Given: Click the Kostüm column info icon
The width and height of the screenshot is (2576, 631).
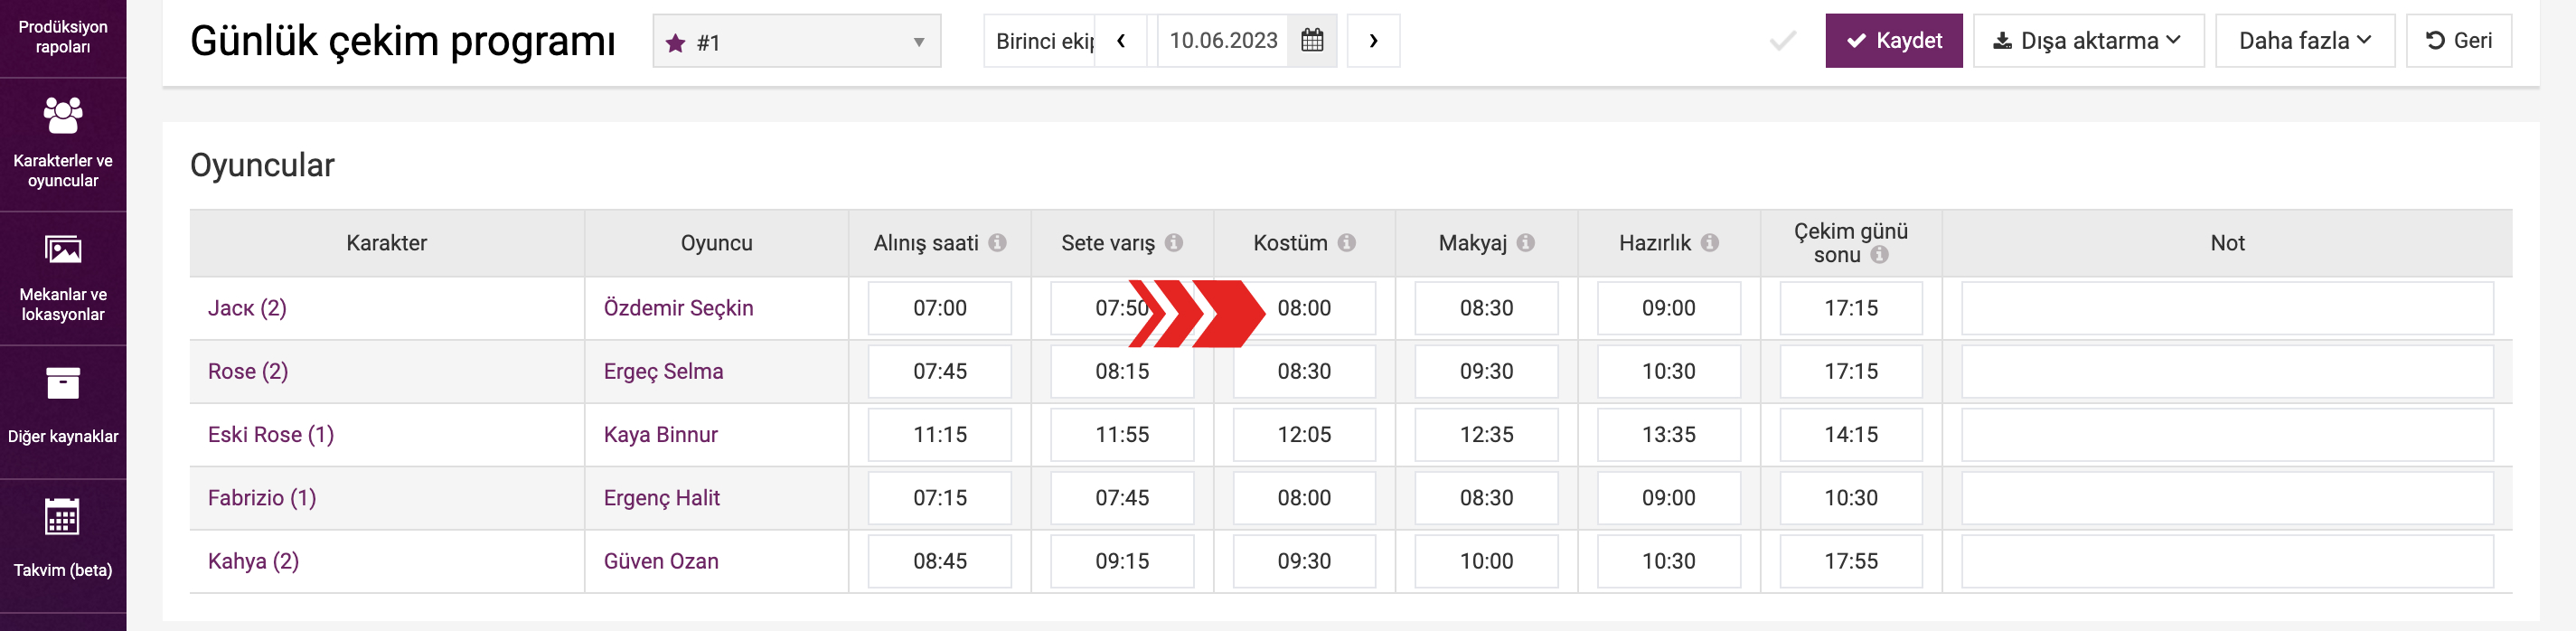Looking at the screenshot, I should pos(1347,243).
